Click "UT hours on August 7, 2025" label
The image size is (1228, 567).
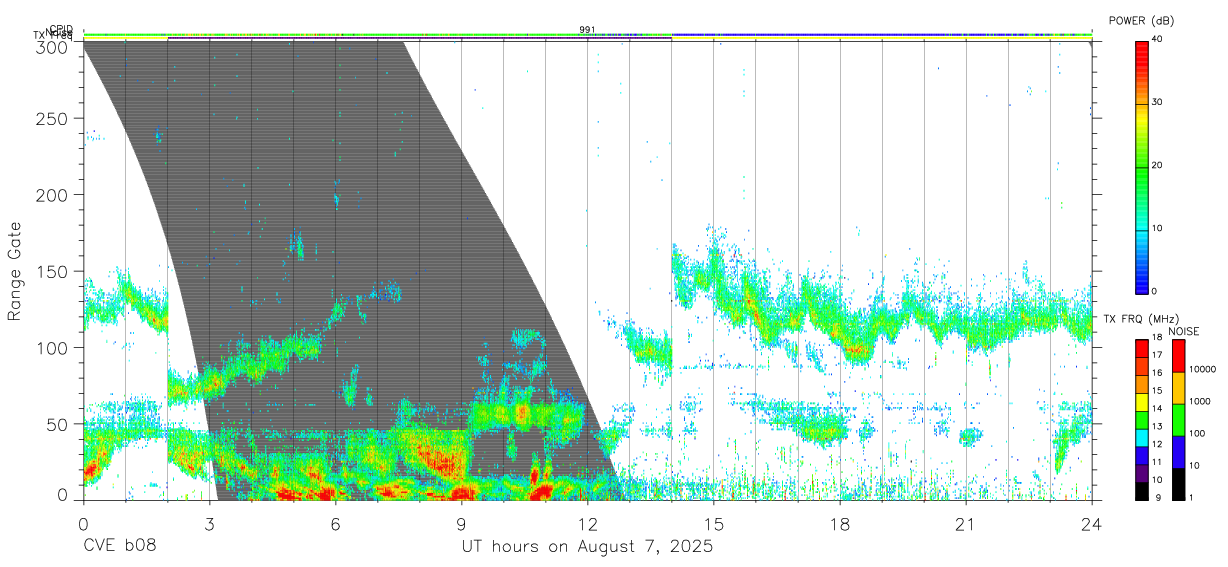[587, 548]
